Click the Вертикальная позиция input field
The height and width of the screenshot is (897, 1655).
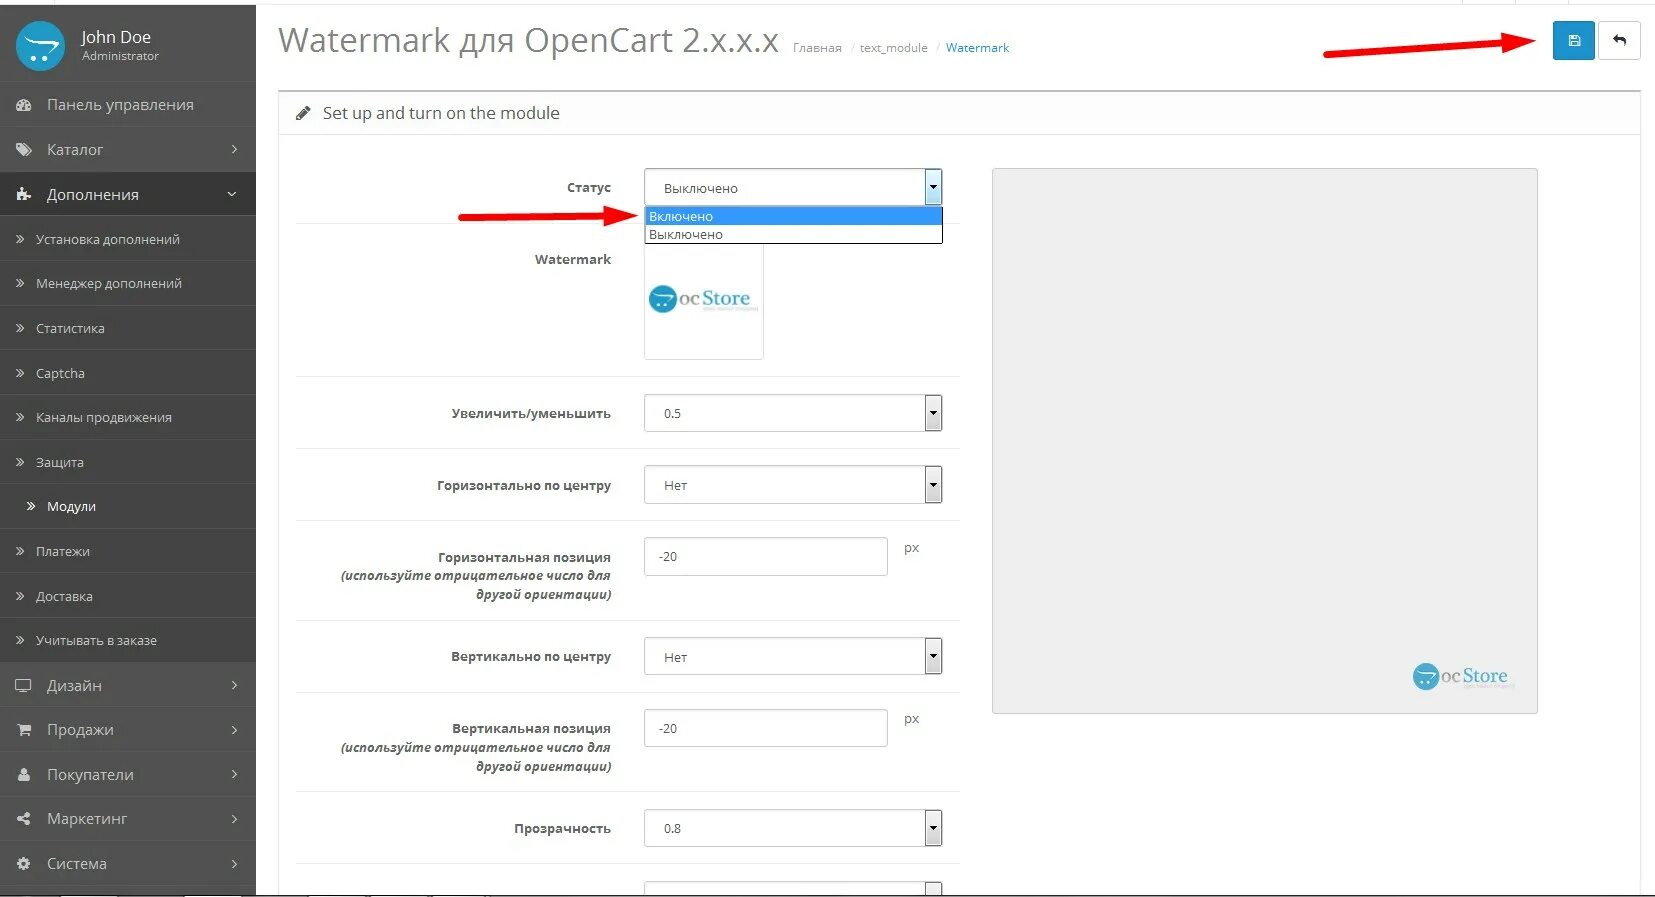pyautogui.click(x=766, y=728)
